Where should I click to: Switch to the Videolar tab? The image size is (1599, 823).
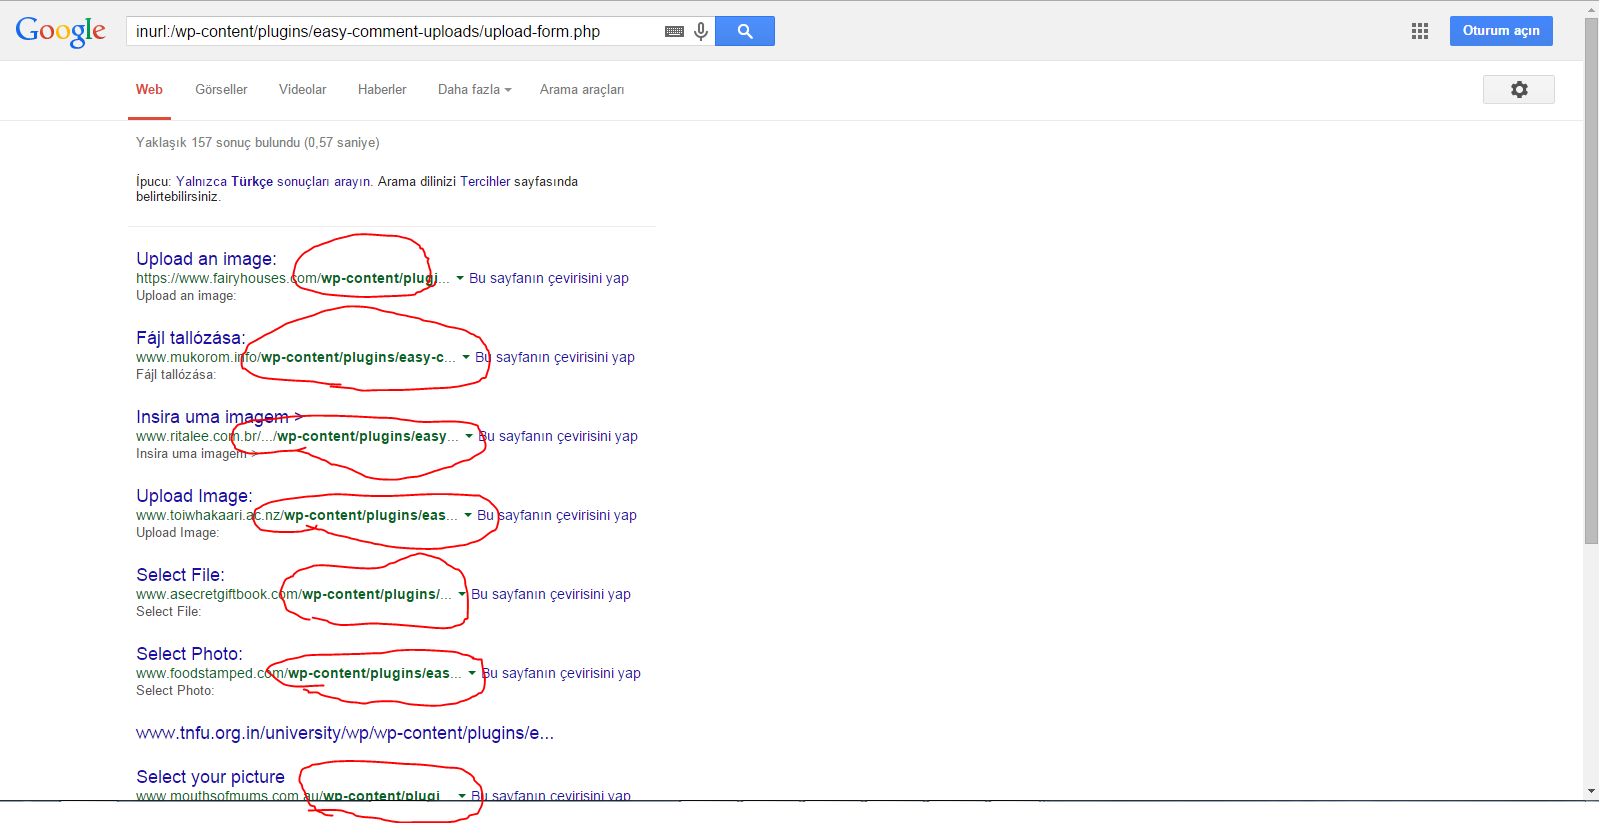302,89
